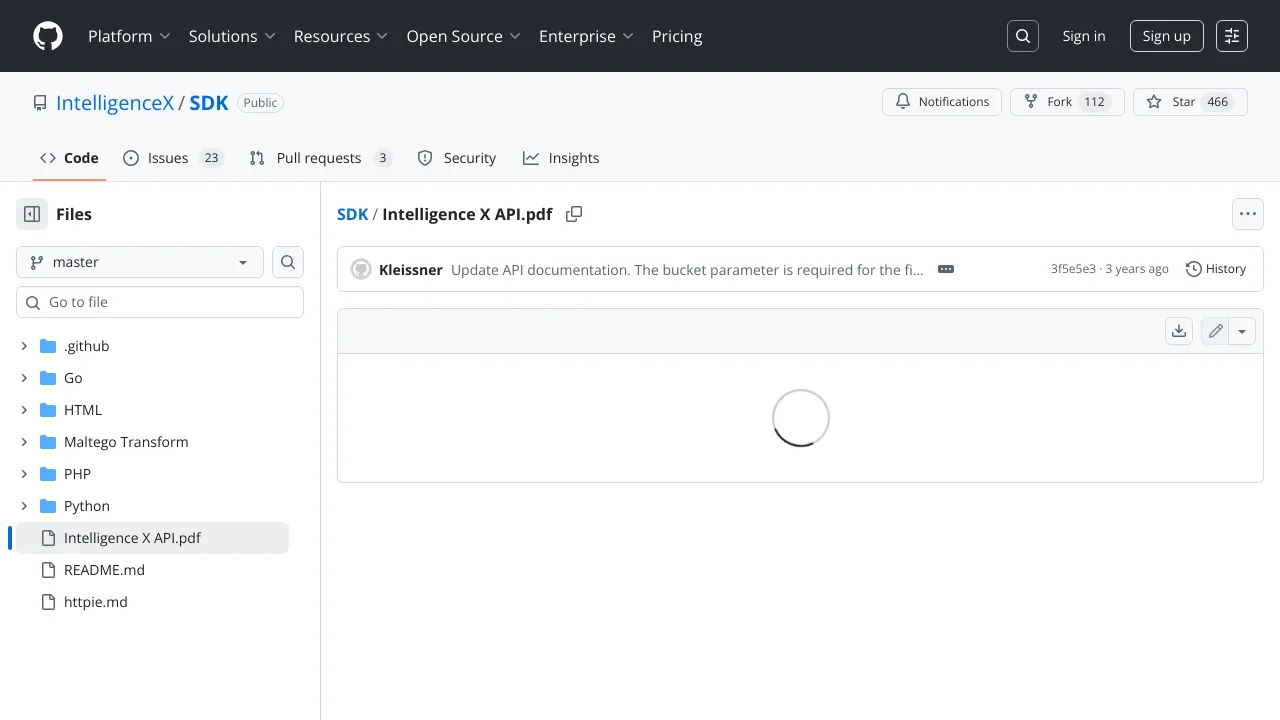Click the Notifications button
The image size is (1280, 720).
pyautogui.click(x=942, y=102)
